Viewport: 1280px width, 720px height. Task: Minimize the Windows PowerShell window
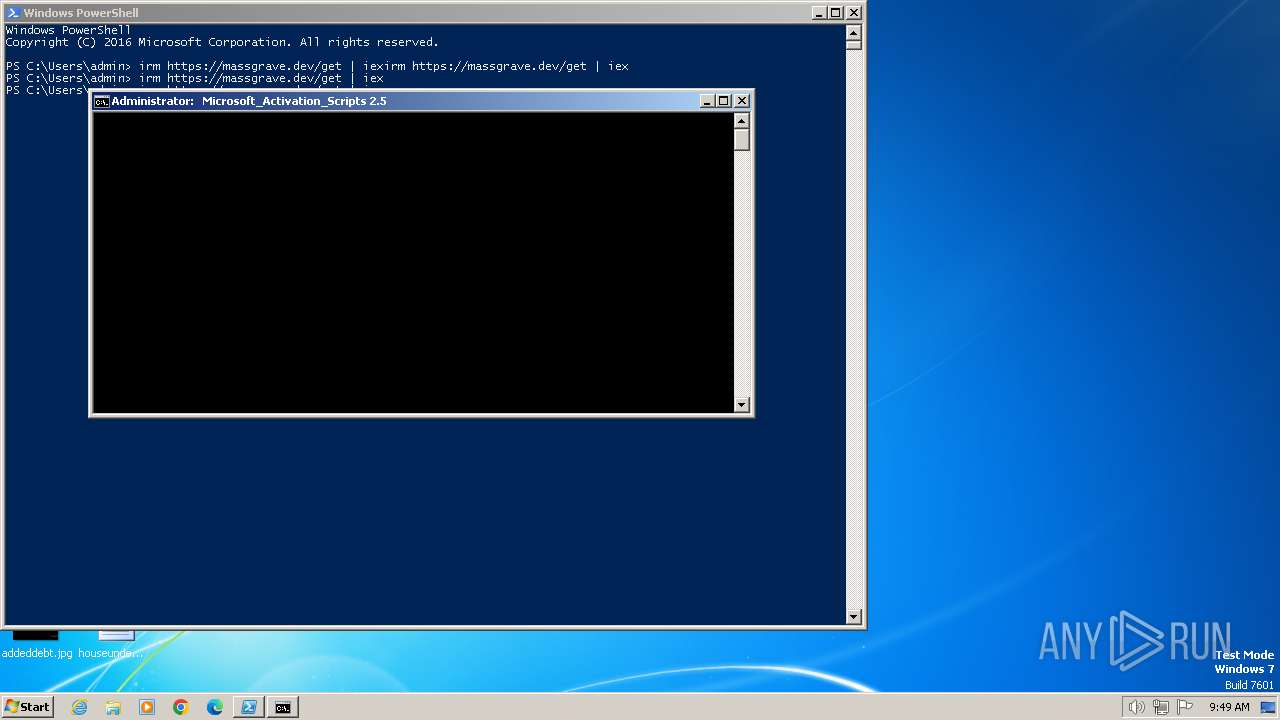pyautogui.click(x=819, y=13)
